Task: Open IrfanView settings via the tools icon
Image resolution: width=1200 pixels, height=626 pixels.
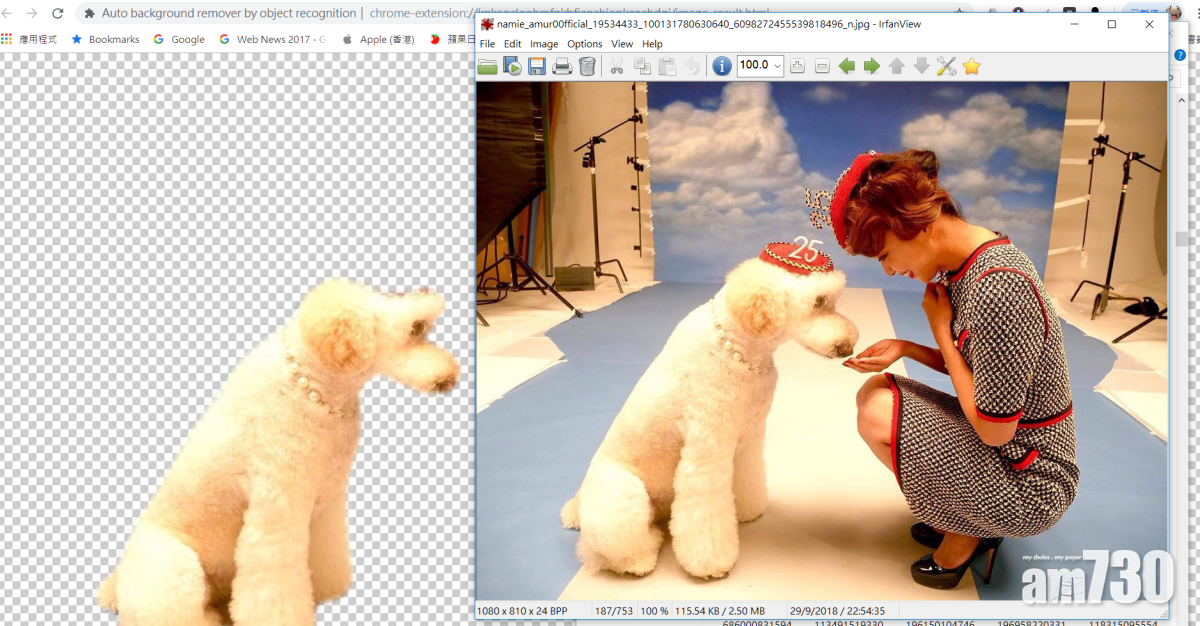Action: click(x=946, y=66)
